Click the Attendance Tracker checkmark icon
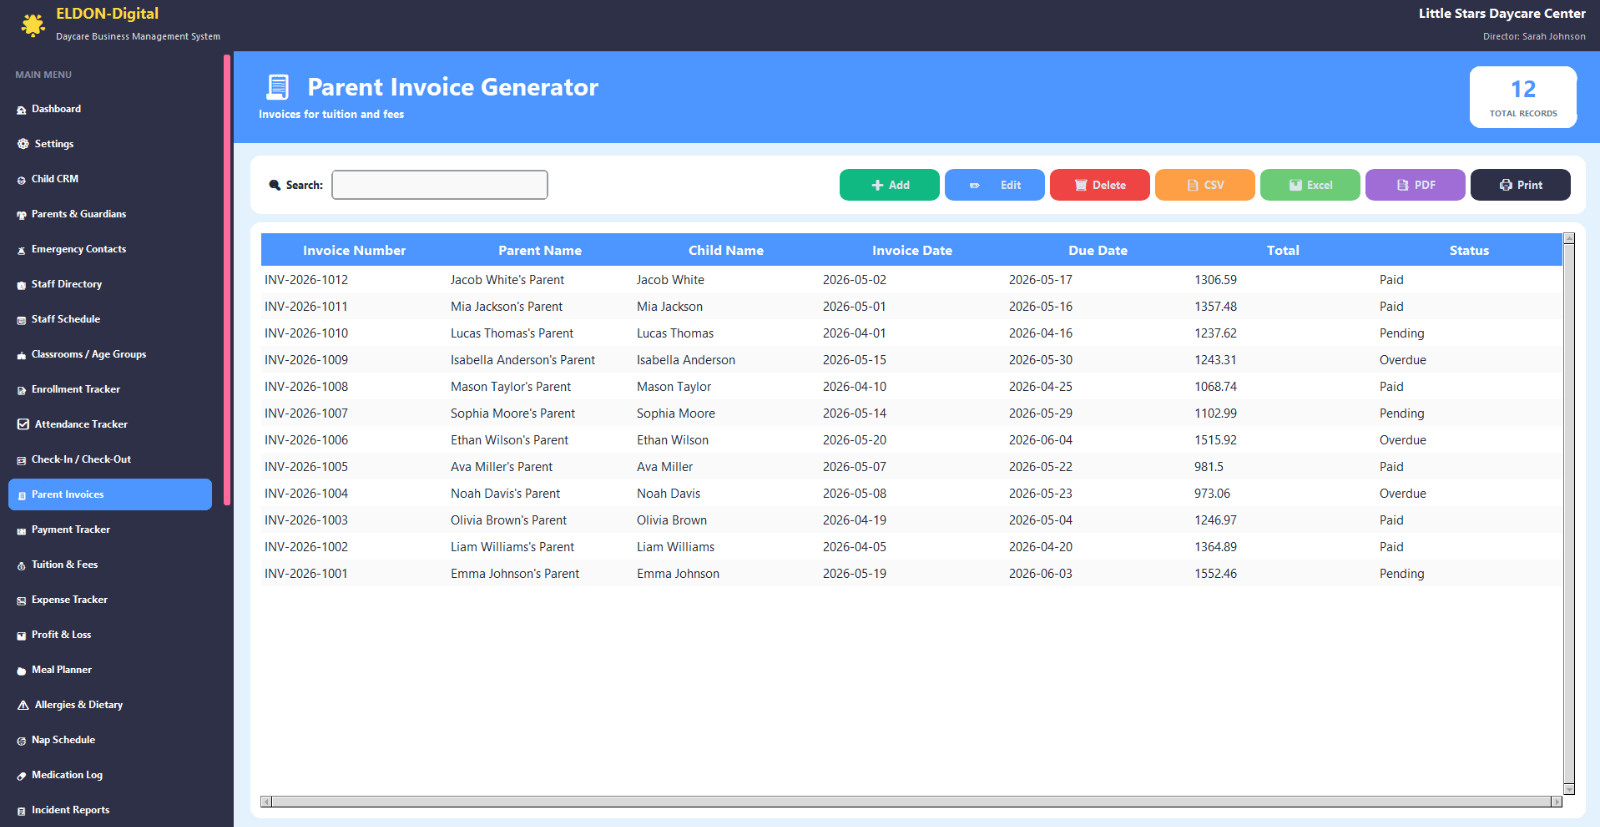Viewport: 1600px width, 827px height. click(23, 424)
